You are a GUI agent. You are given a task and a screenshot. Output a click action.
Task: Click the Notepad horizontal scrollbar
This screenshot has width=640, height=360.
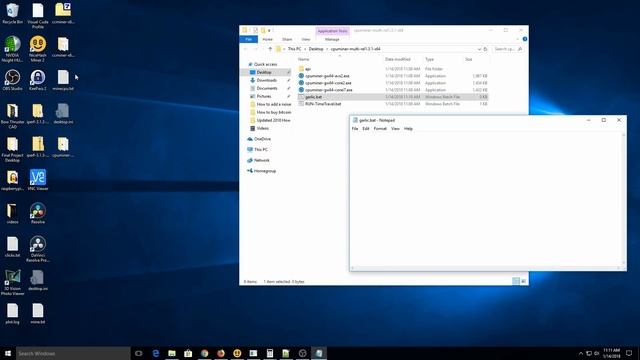coord(485,268)
